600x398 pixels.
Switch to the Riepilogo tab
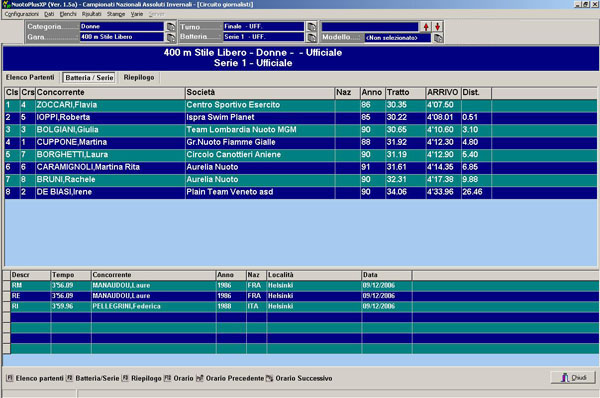pos(139,77)
